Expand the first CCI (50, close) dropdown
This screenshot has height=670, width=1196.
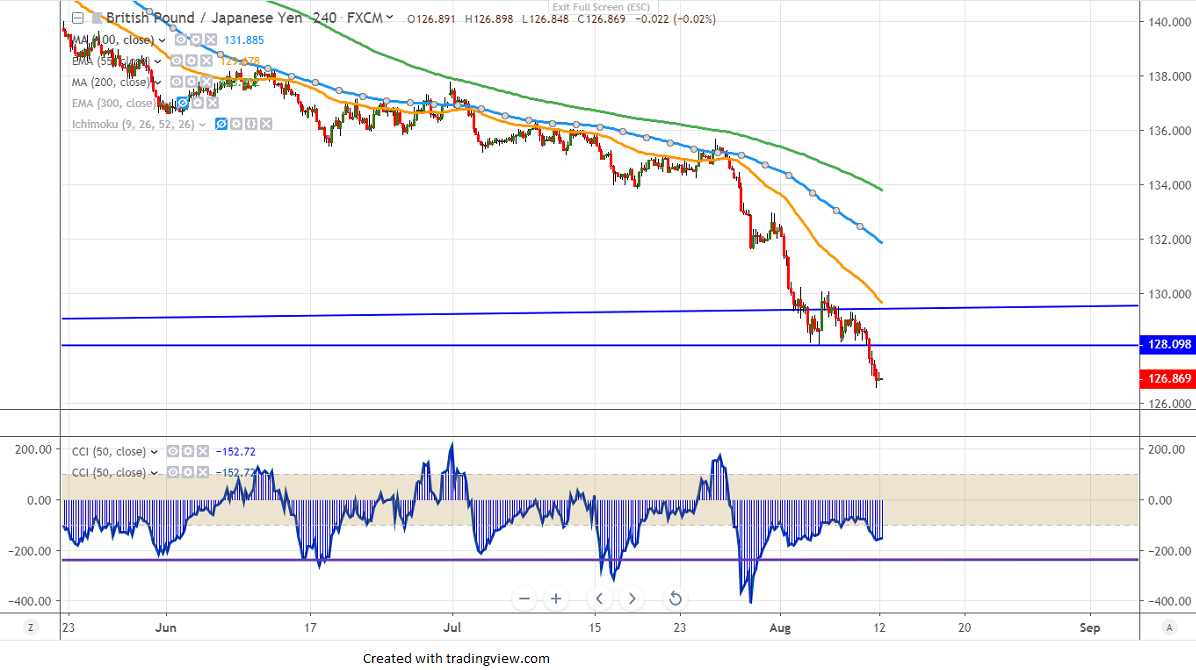click(154, 453)
